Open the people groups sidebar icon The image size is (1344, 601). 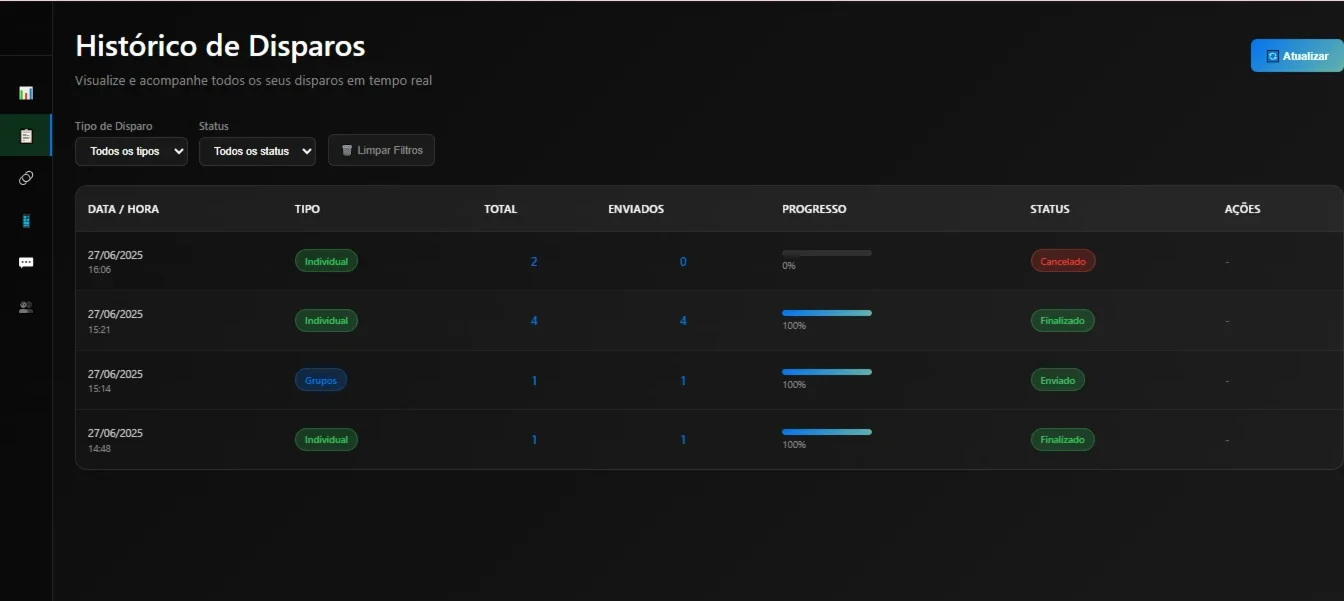(26, 307)
